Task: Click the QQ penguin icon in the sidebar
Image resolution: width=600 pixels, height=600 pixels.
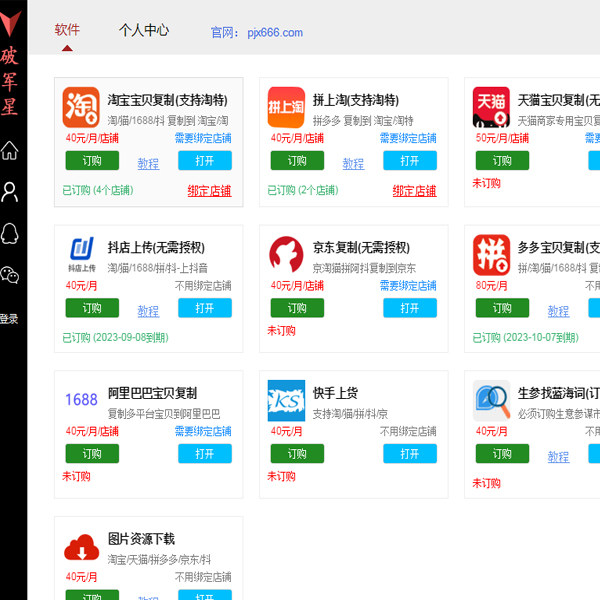Action: [9, 233]
